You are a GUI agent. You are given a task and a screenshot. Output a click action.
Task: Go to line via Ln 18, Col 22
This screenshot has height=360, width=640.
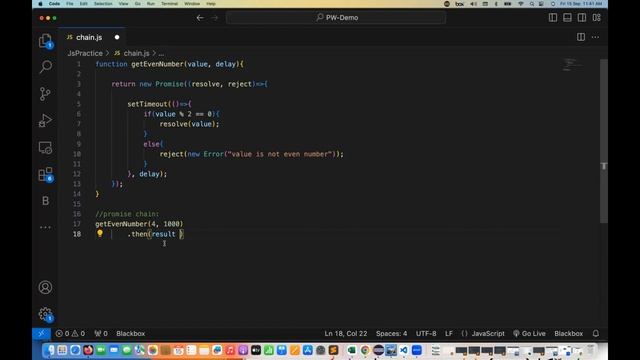click(346, 333)
